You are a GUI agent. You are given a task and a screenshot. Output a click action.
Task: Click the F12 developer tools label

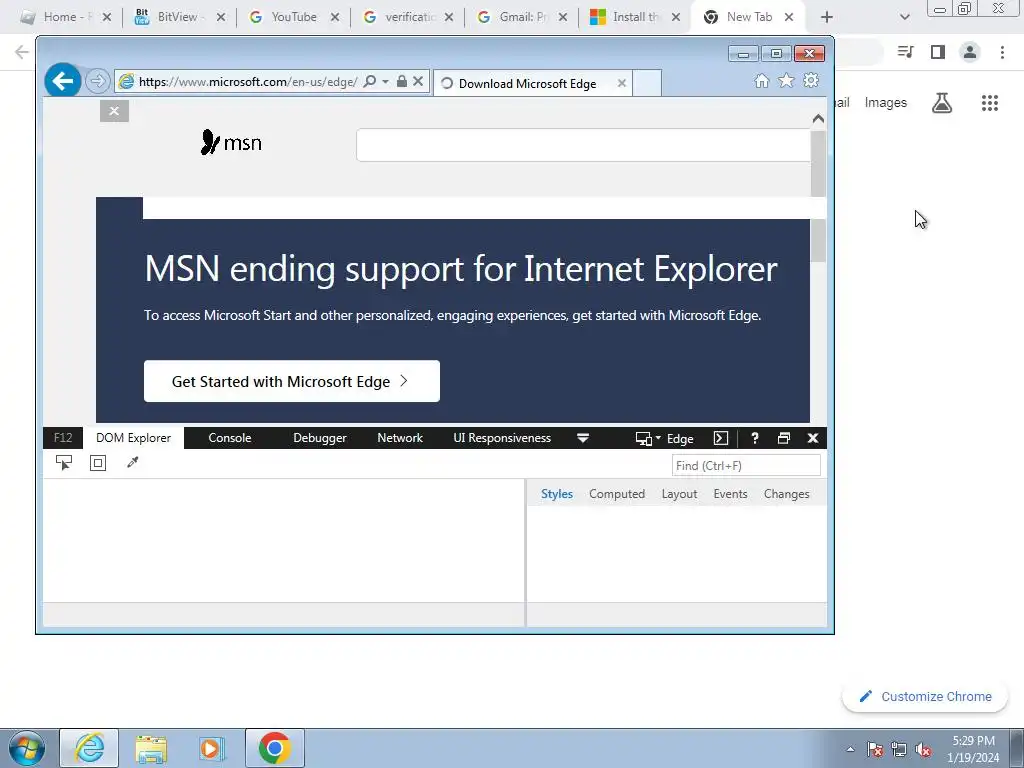coord(63,438)
